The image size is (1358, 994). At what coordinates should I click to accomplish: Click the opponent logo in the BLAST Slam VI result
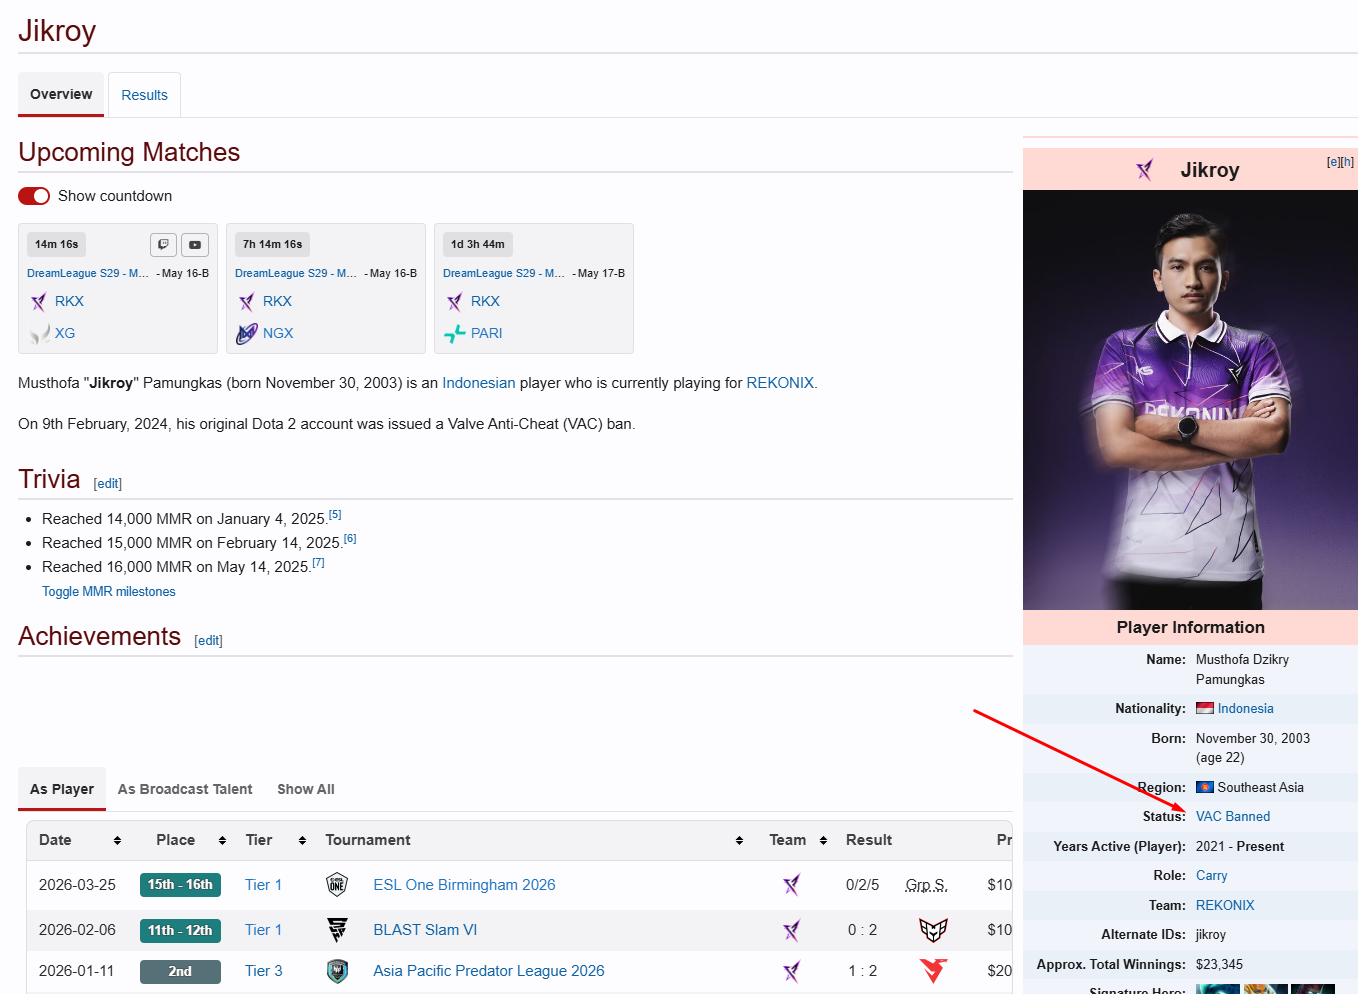pyautogui.click(x=933, y=930)
